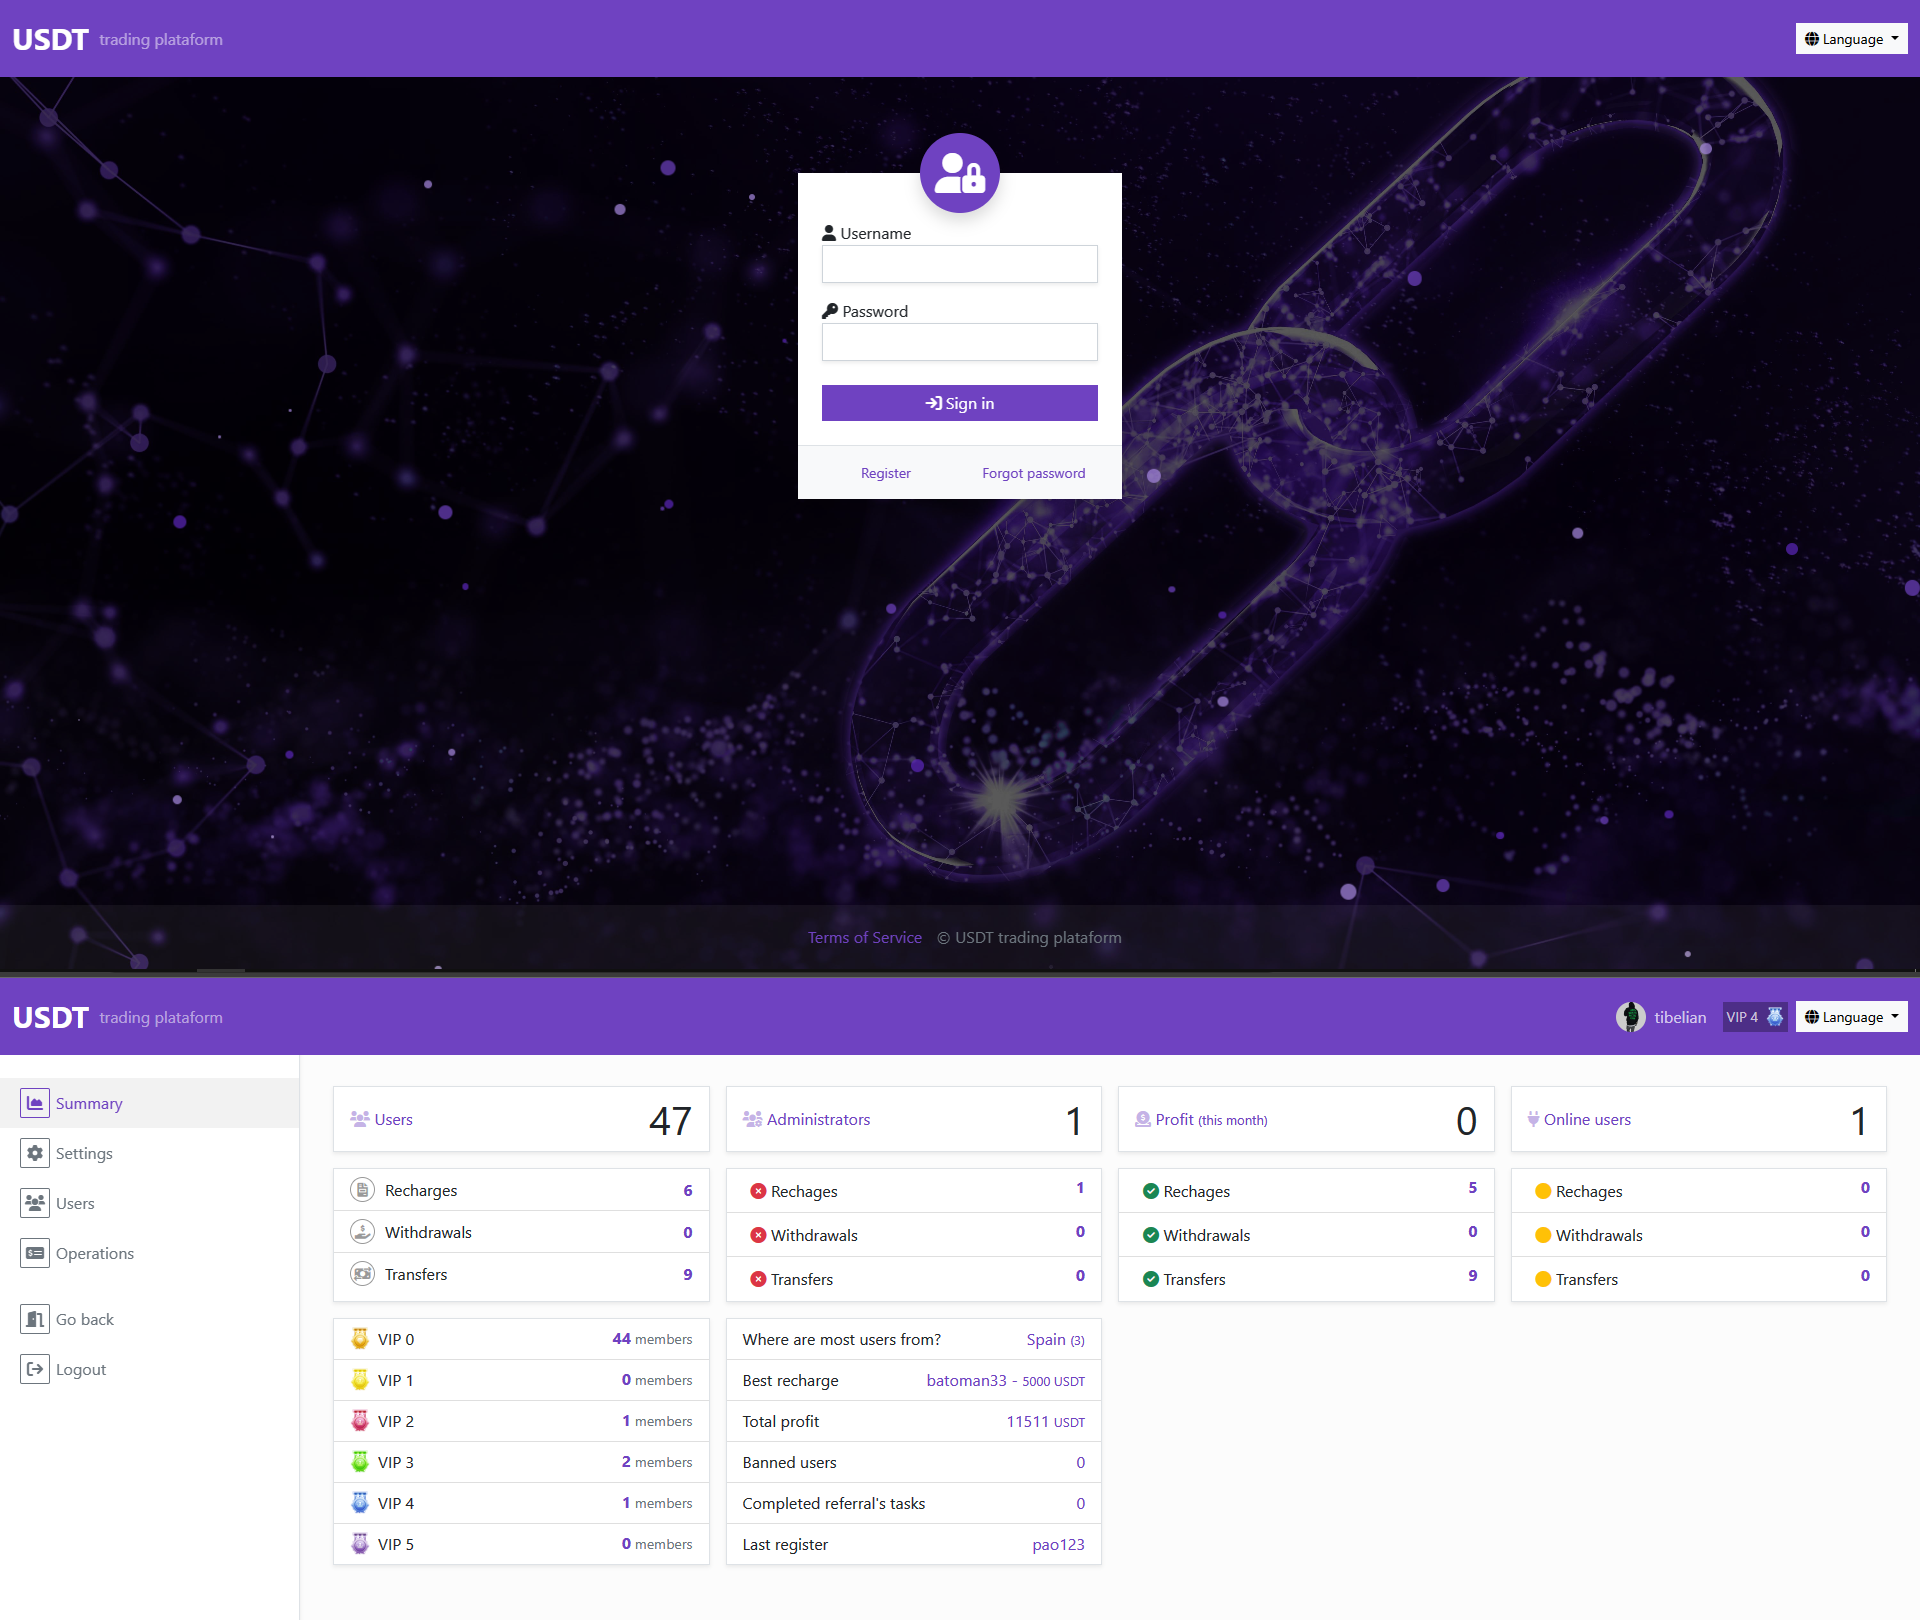This screenshot has width=1920, height=1620.
Task: Select Go back in the sidebar
Action: [x=149, y=1319]
